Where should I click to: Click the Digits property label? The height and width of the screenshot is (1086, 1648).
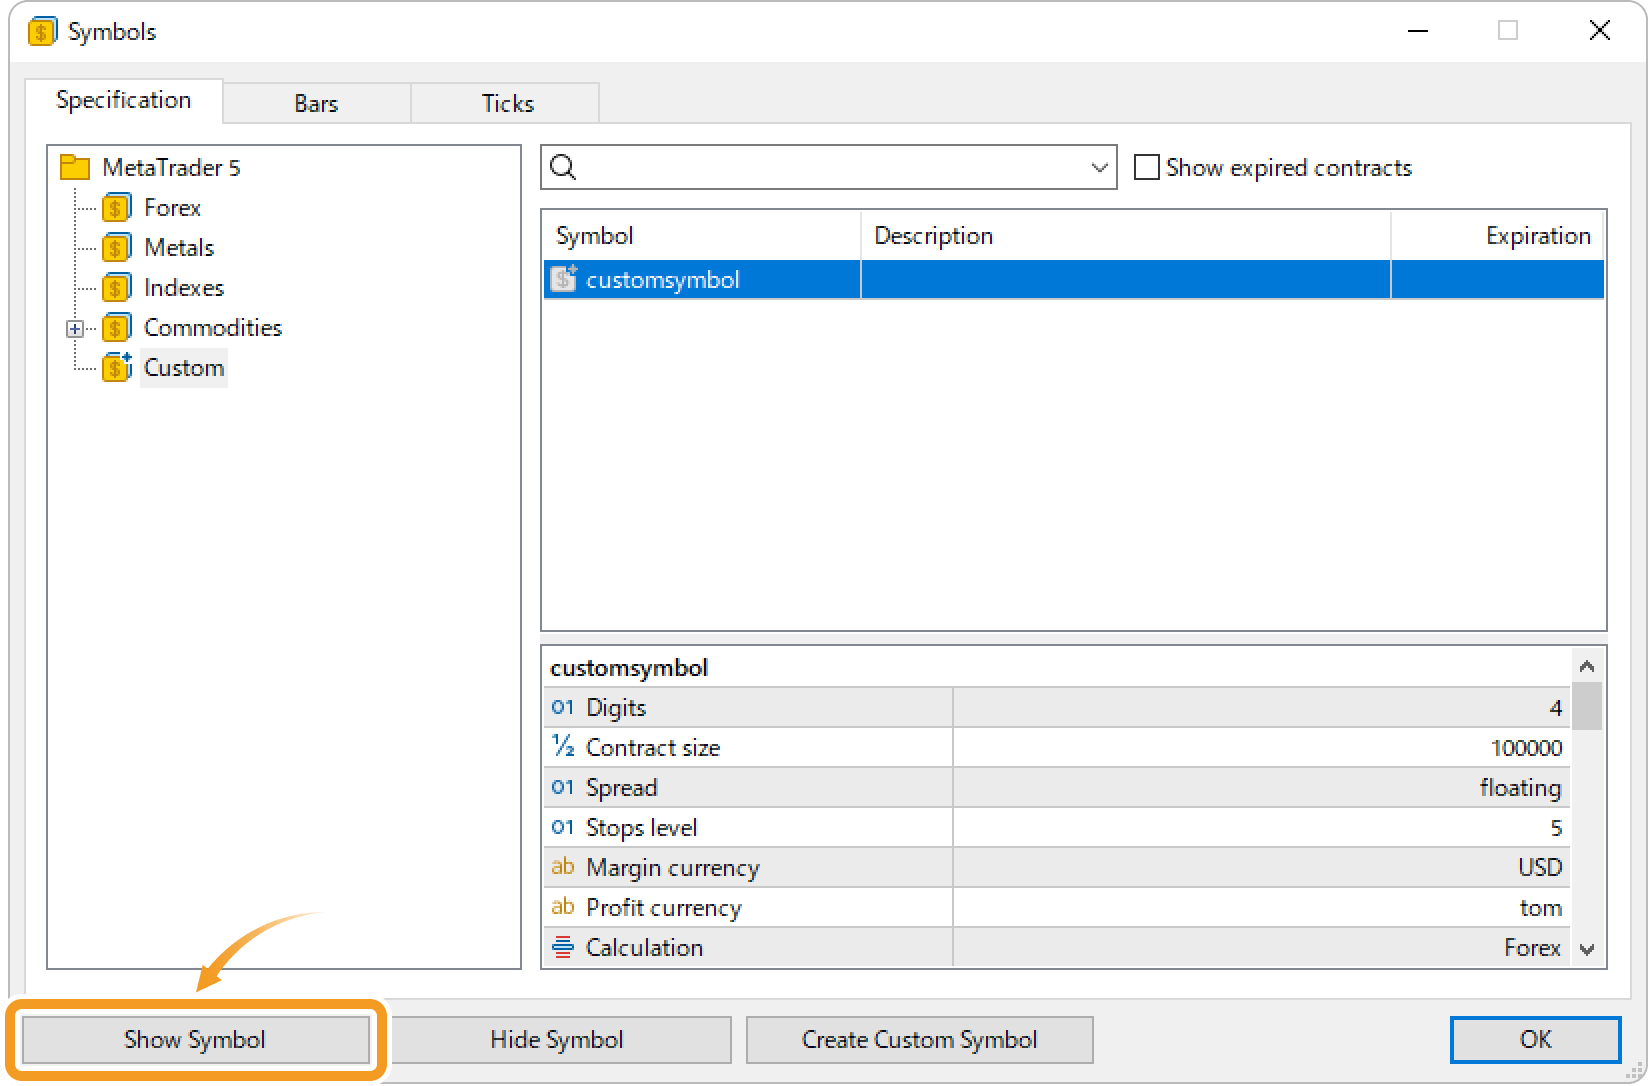click(616, 708)
